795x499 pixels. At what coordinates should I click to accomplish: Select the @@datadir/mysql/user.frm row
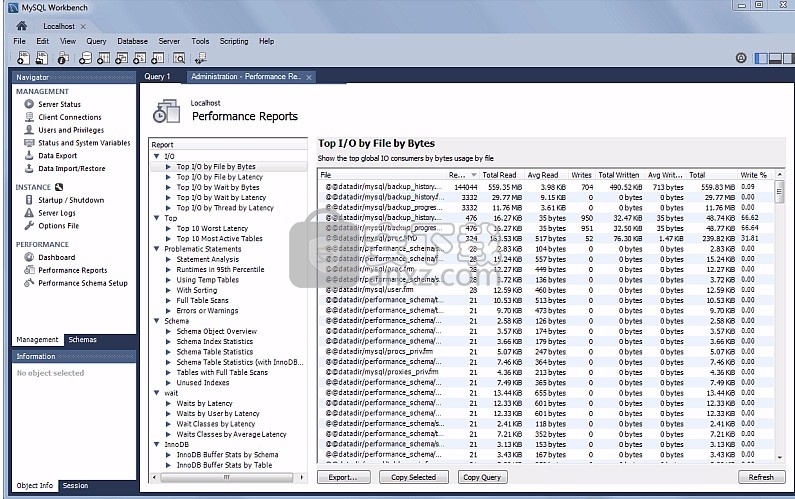tap(547, 290)
